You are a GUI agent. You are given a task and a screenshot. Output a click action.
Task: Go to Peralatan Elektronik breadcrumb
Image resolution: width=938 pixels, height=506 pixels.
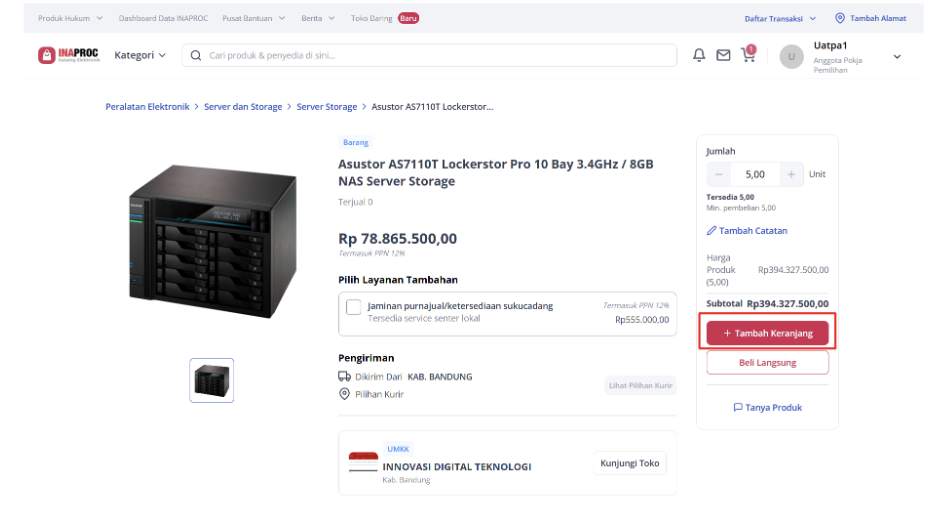(x=147, y=106)
